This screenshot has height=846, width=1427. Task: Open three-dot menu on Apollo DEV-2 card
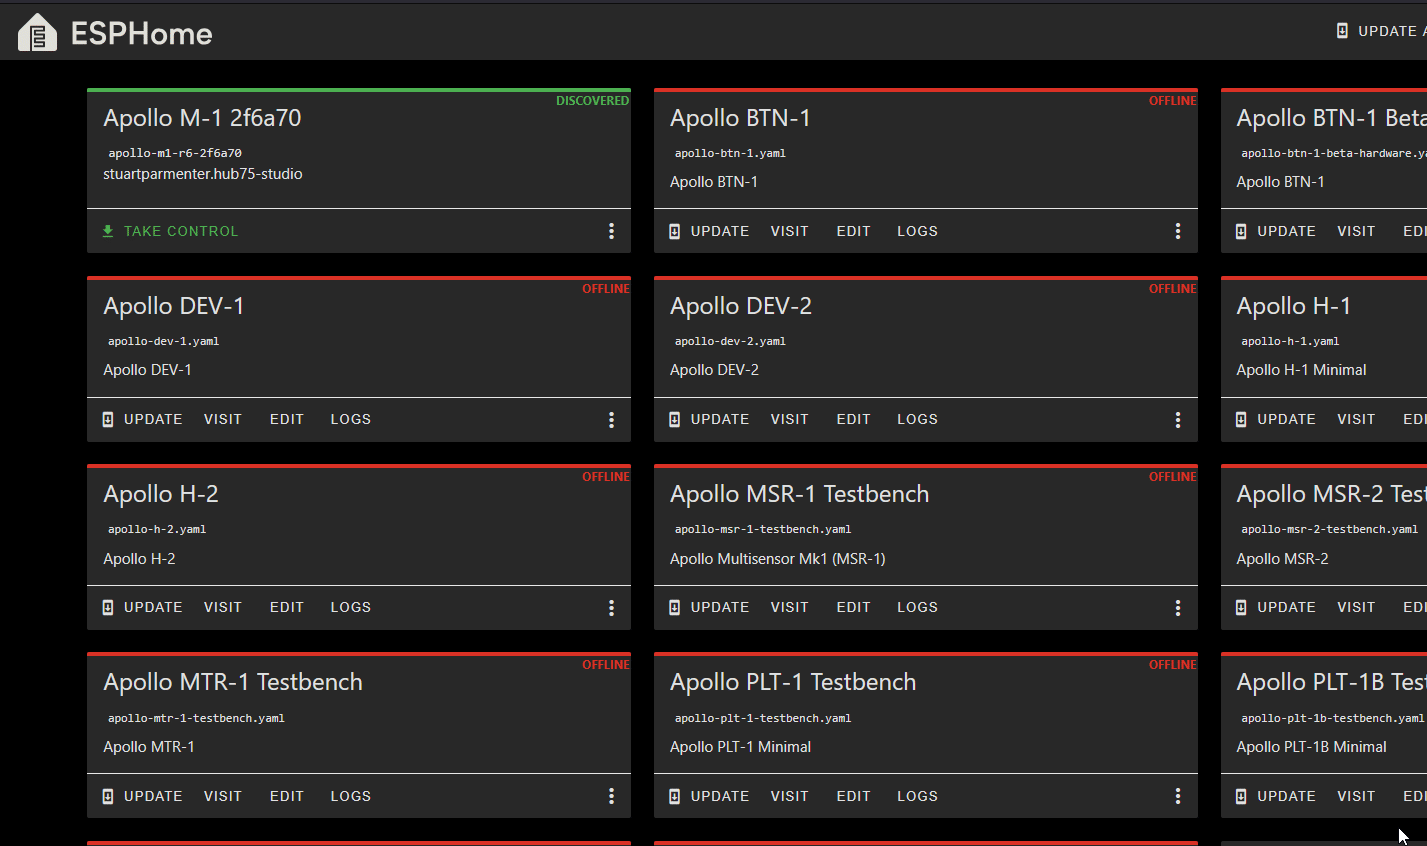(x=1178, y=420)
